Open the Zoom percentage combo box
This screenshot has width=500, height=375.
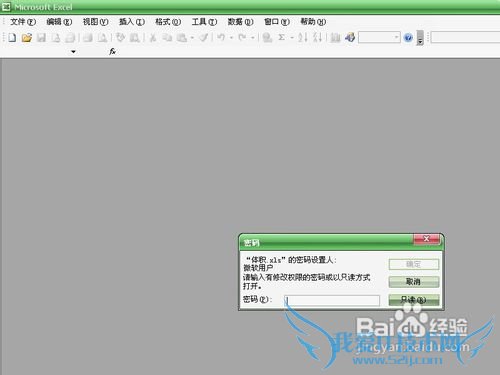(x=379, y=37)
